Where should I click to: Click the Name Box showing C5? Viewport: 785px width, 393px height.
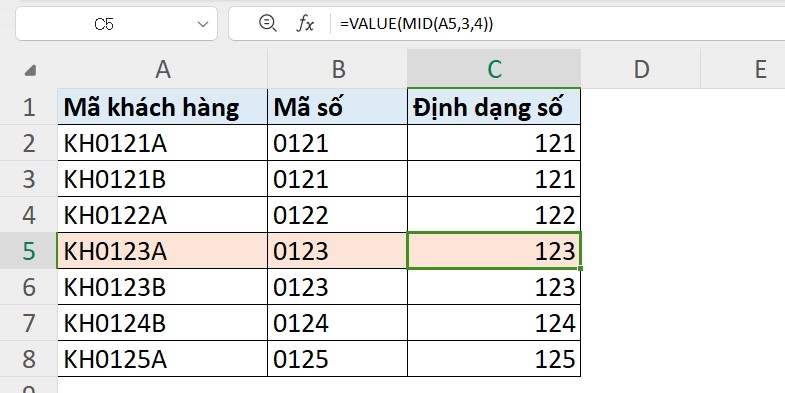pyautogui.click(x=116, y=24)
